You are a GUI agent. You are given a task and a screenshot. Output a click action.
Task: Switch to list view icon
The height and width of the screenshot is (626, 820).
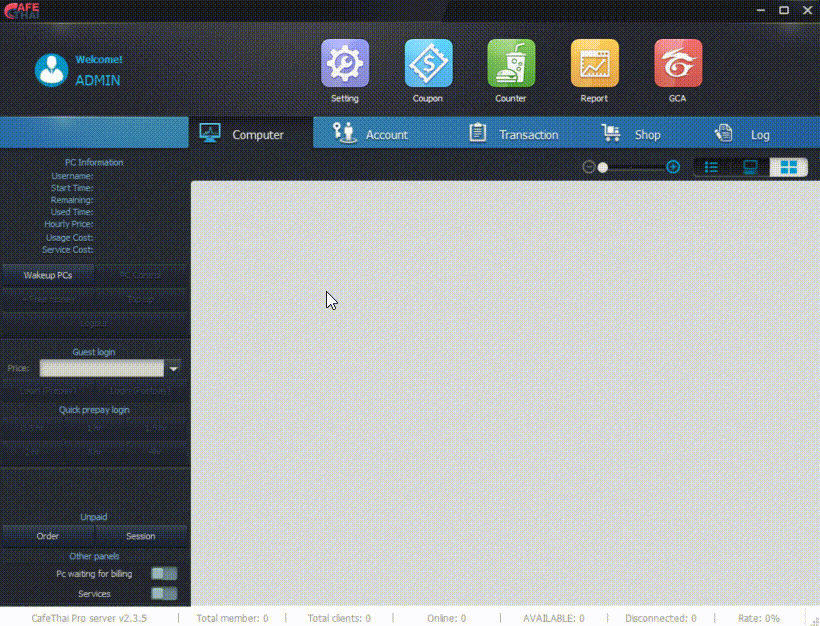(x=712, y=167)
